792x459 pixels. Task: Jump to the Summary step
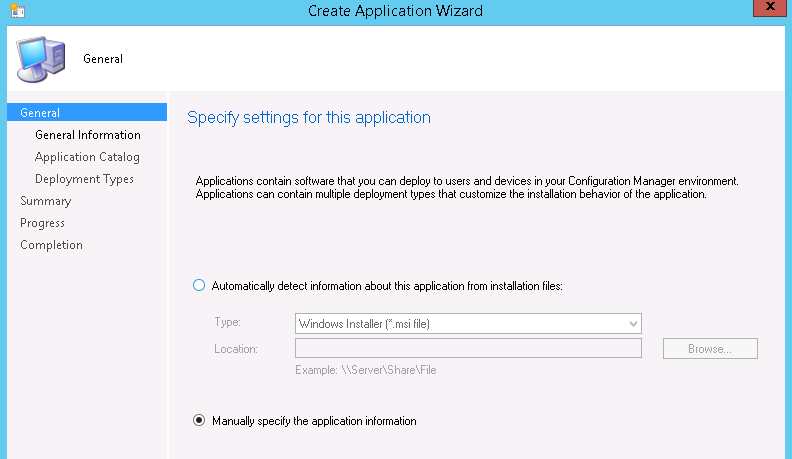pyautogui.click(x=45, y=201)
